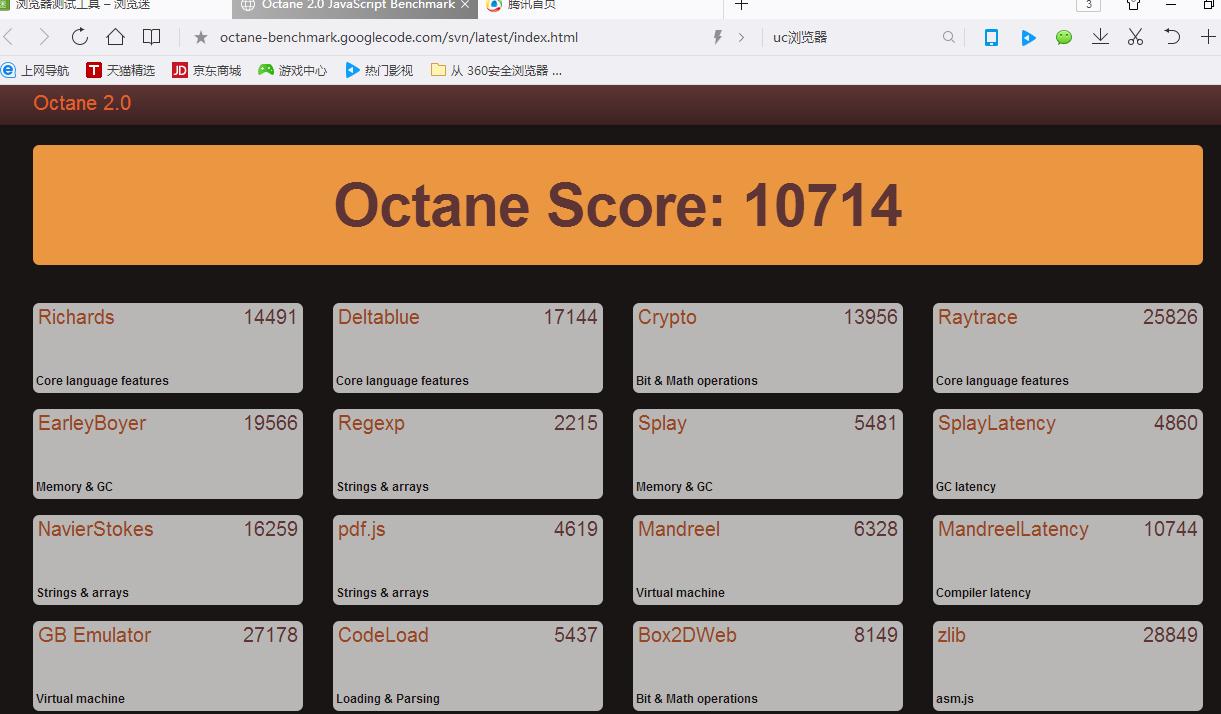Open the mobile phone assistant icon
Viewport: 1221px width, 714px height.
991,37
